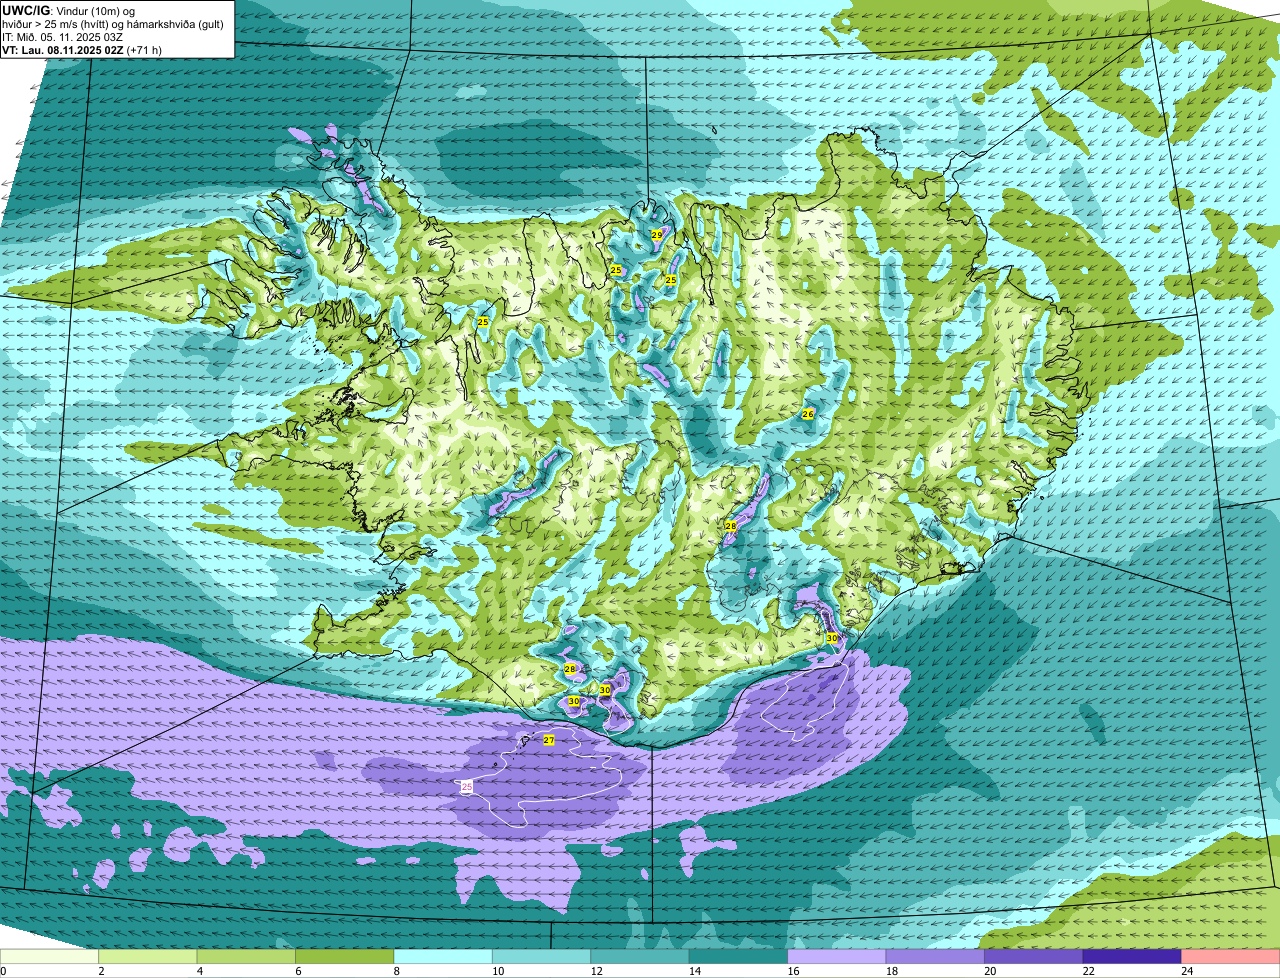This screenshot has height=978, width=1280.
Task: Select the 14–16 m/s dark teal legend swatch
Action: coord(740,956)
